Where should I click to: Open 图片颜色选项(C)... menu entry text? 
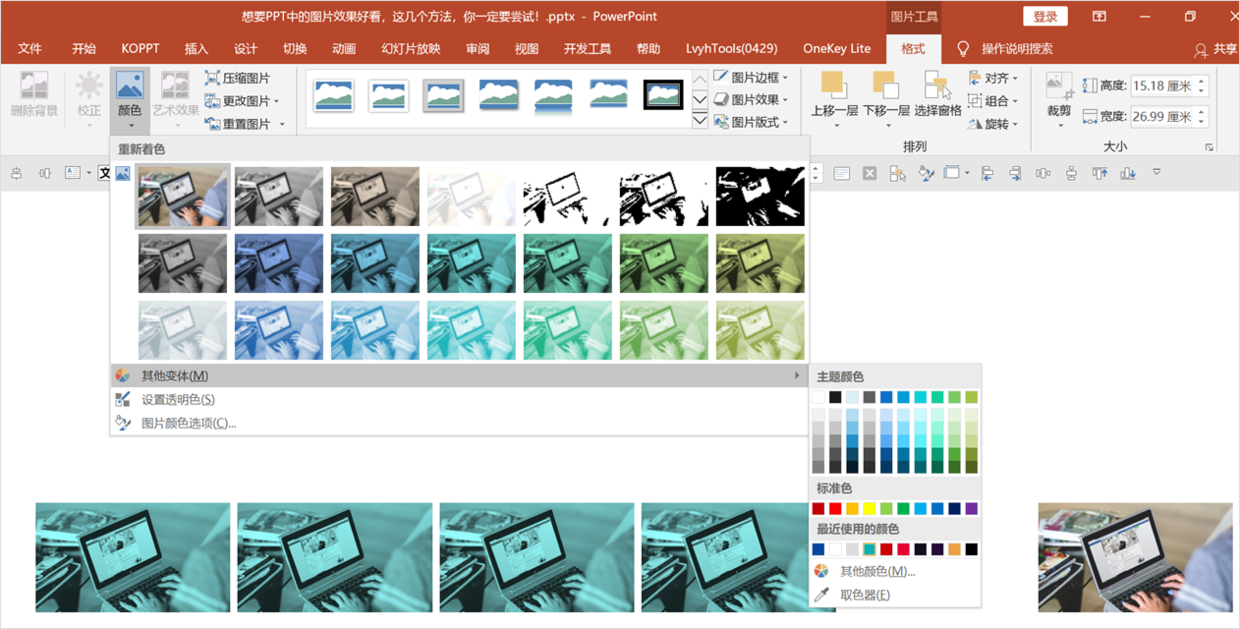(x=189, y=423)
